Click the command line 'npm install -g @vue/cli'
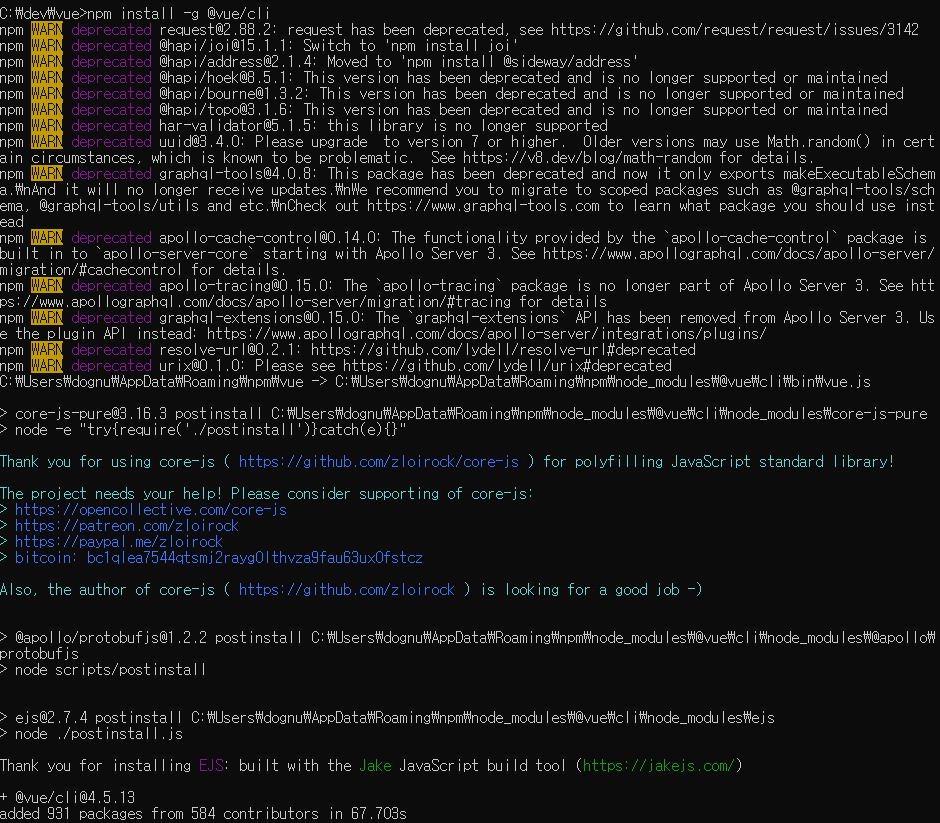 point(179,13)
